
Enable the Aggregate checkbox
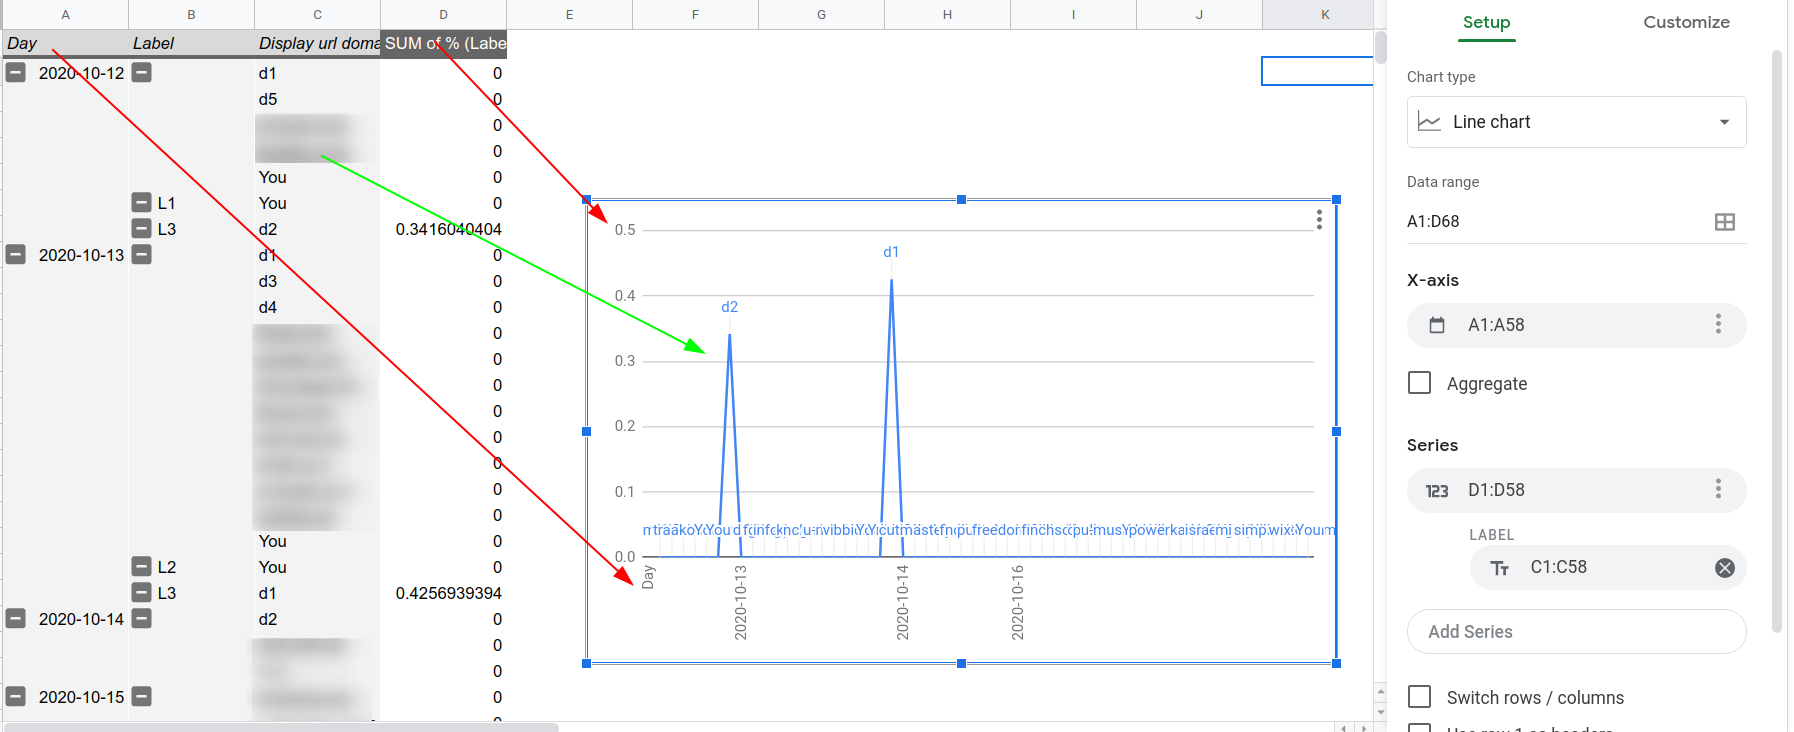tap(1419, 383)
